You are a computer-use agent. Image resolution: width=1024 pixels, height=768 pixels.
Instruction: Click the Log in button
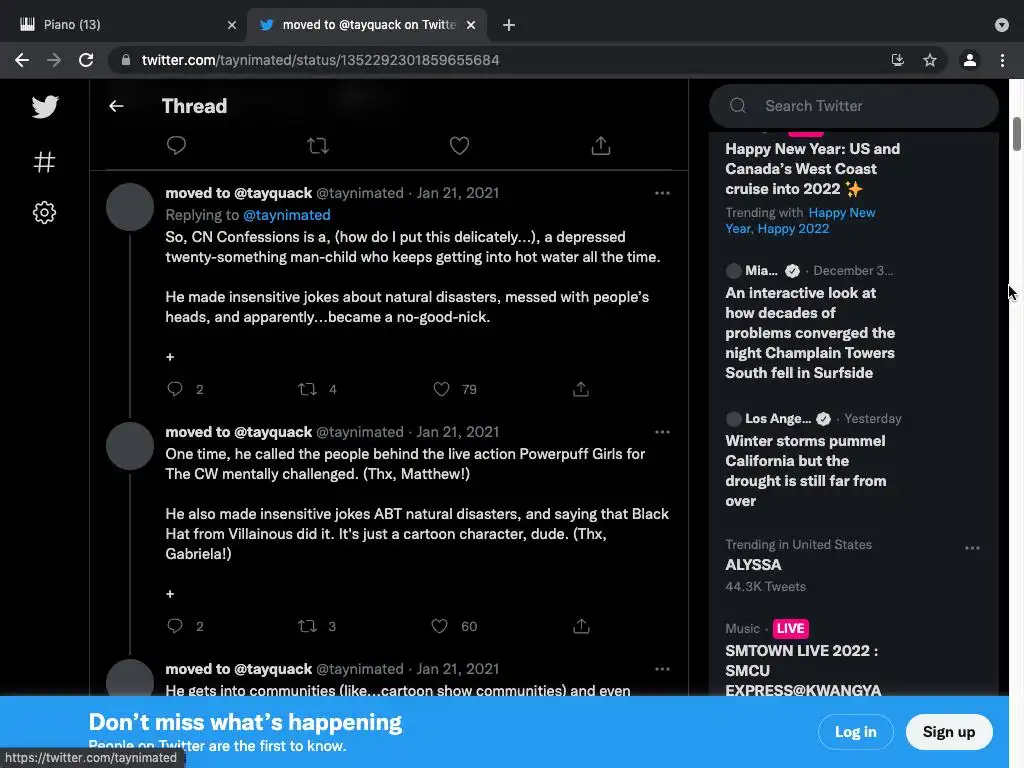coord(856,731)
